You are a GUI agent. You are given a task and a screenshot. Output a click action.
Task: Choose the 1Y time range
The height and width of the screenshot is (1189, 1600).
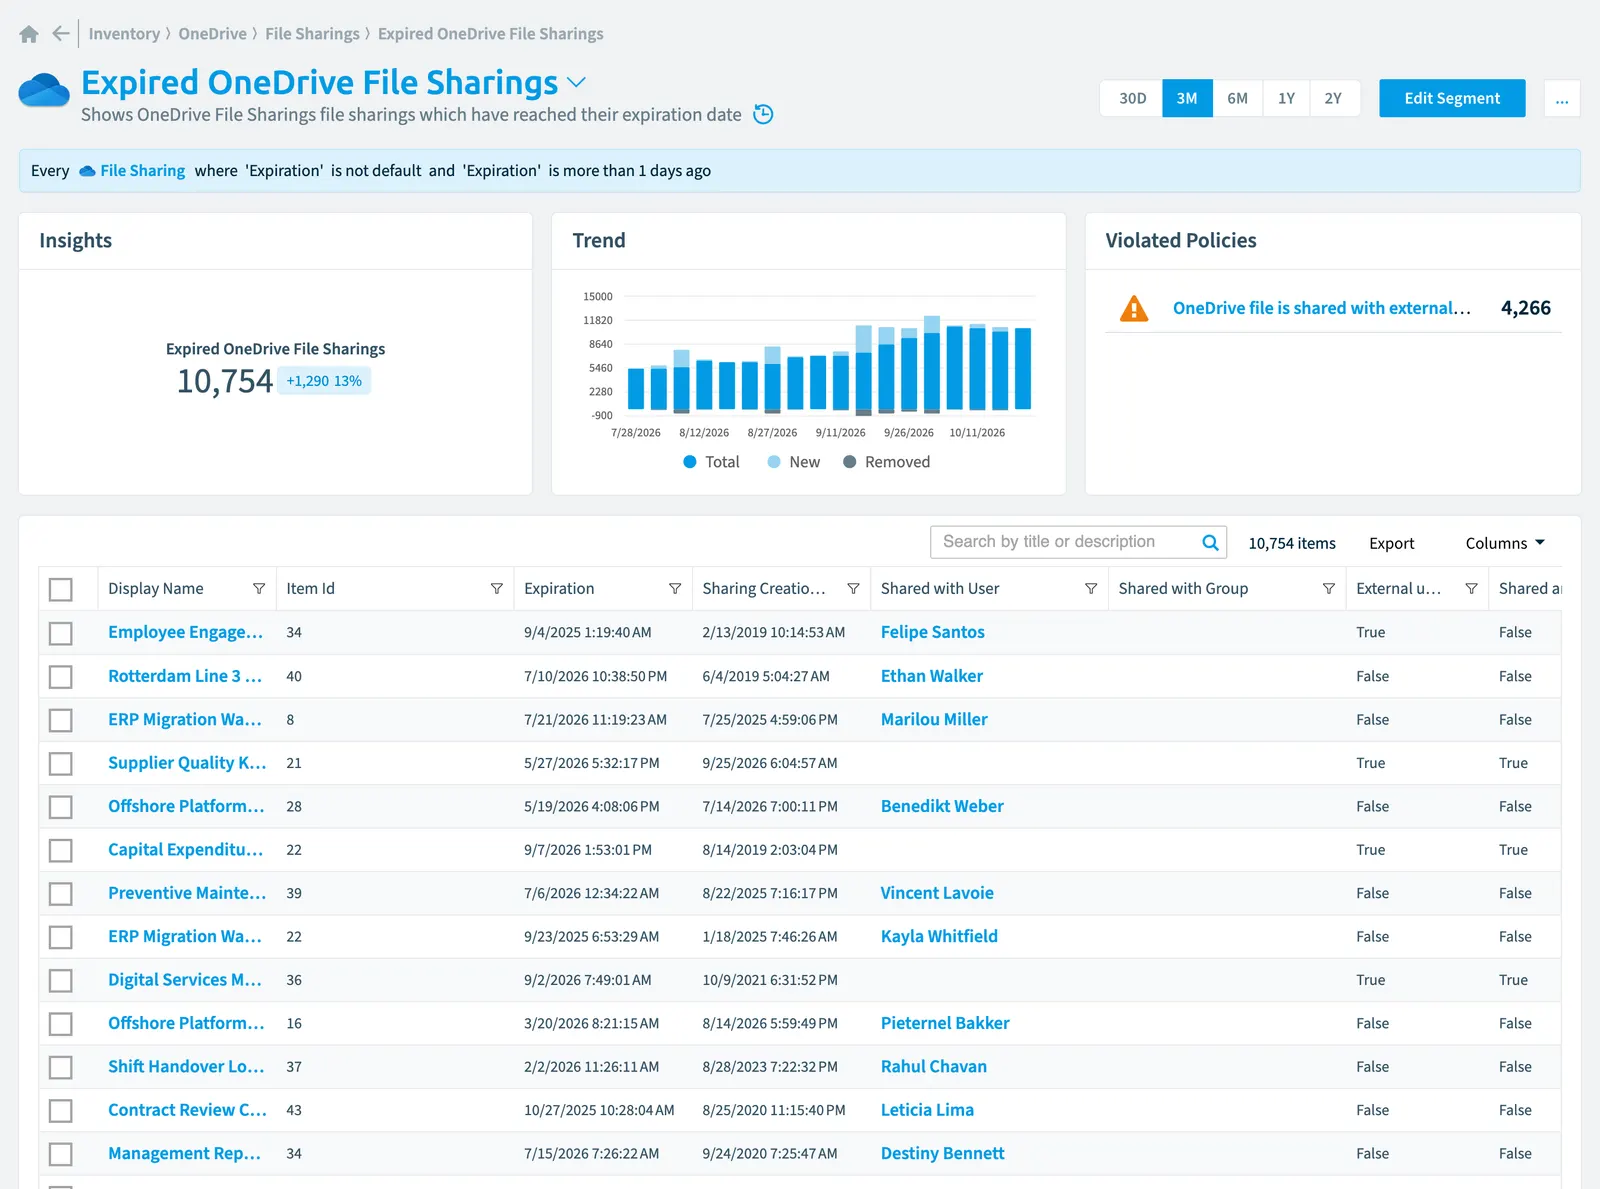point(1286,99)
